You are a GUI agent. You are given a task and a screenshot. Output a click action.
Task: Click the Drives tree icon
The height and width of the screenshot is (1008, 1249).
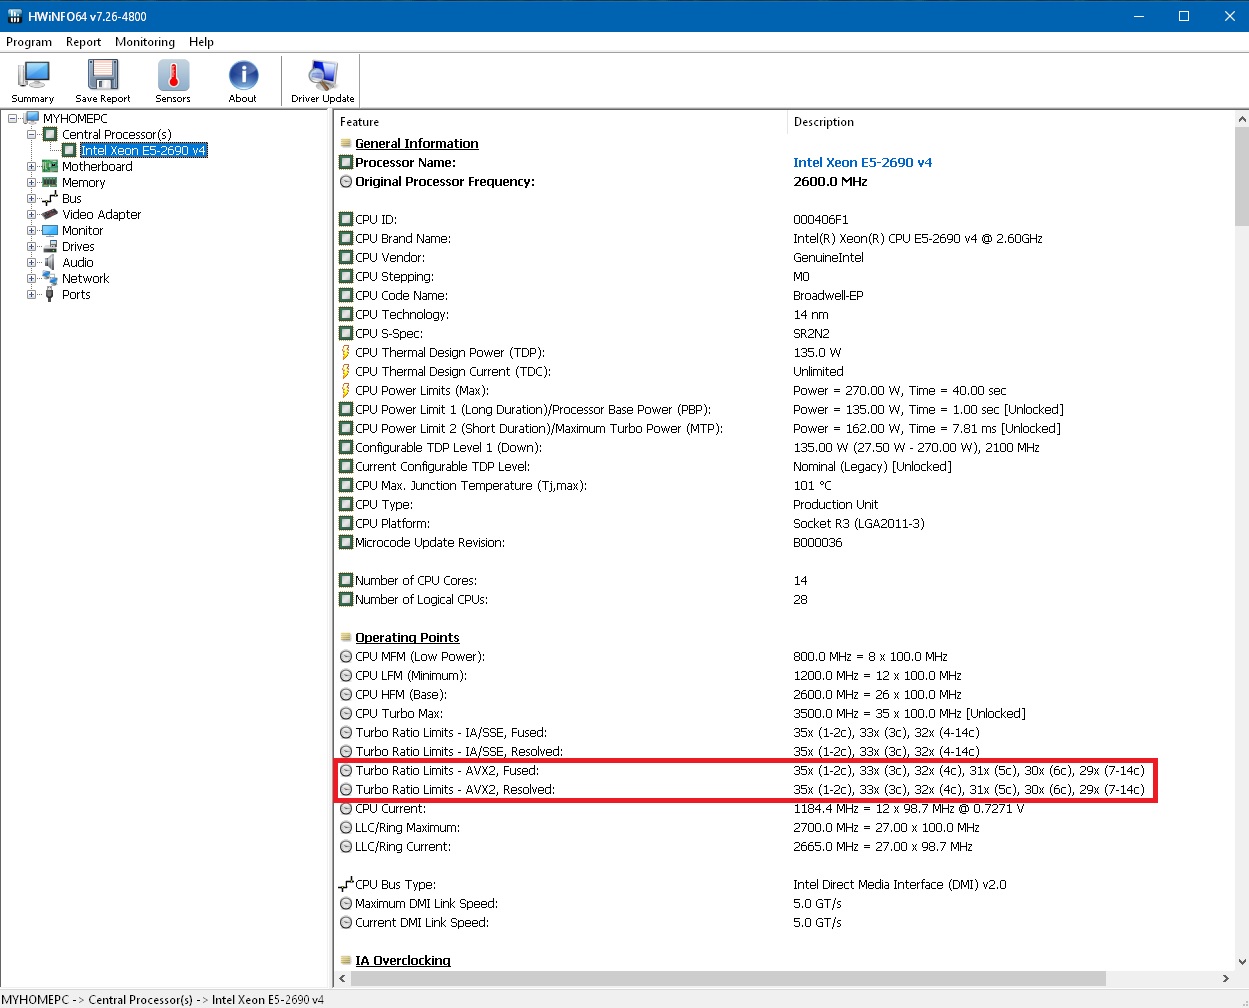[x=50, y=247]
